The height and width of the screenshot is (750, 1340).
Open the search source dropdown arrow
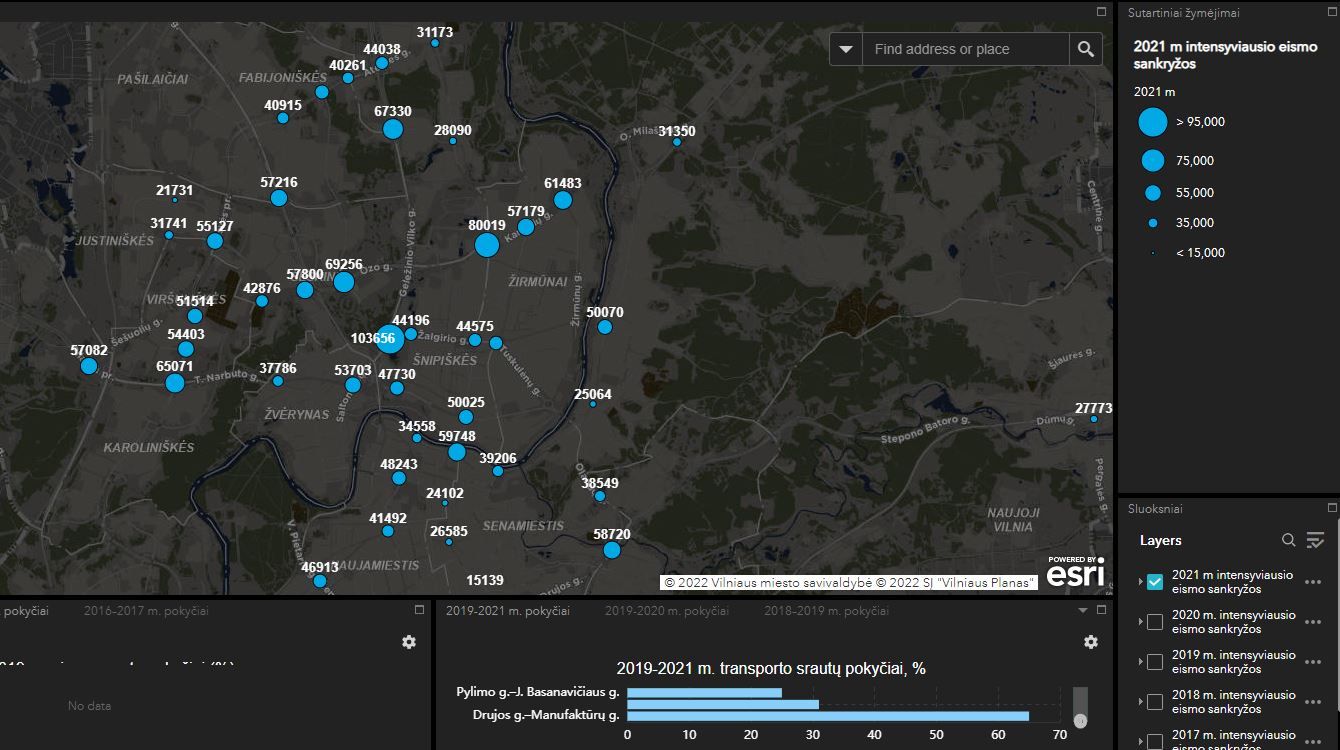(x=846, y=49)
